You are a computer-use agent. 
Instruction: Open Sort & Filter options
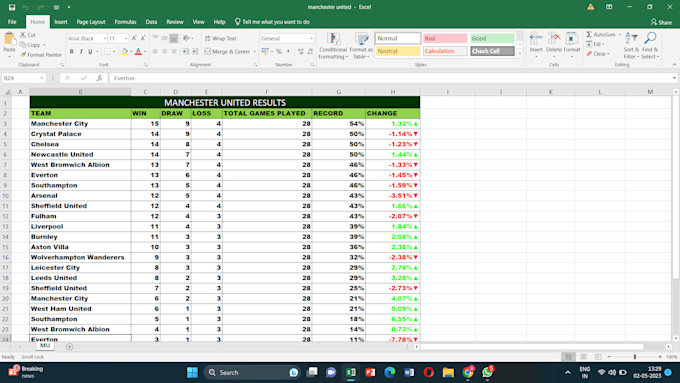coord(631,46)
